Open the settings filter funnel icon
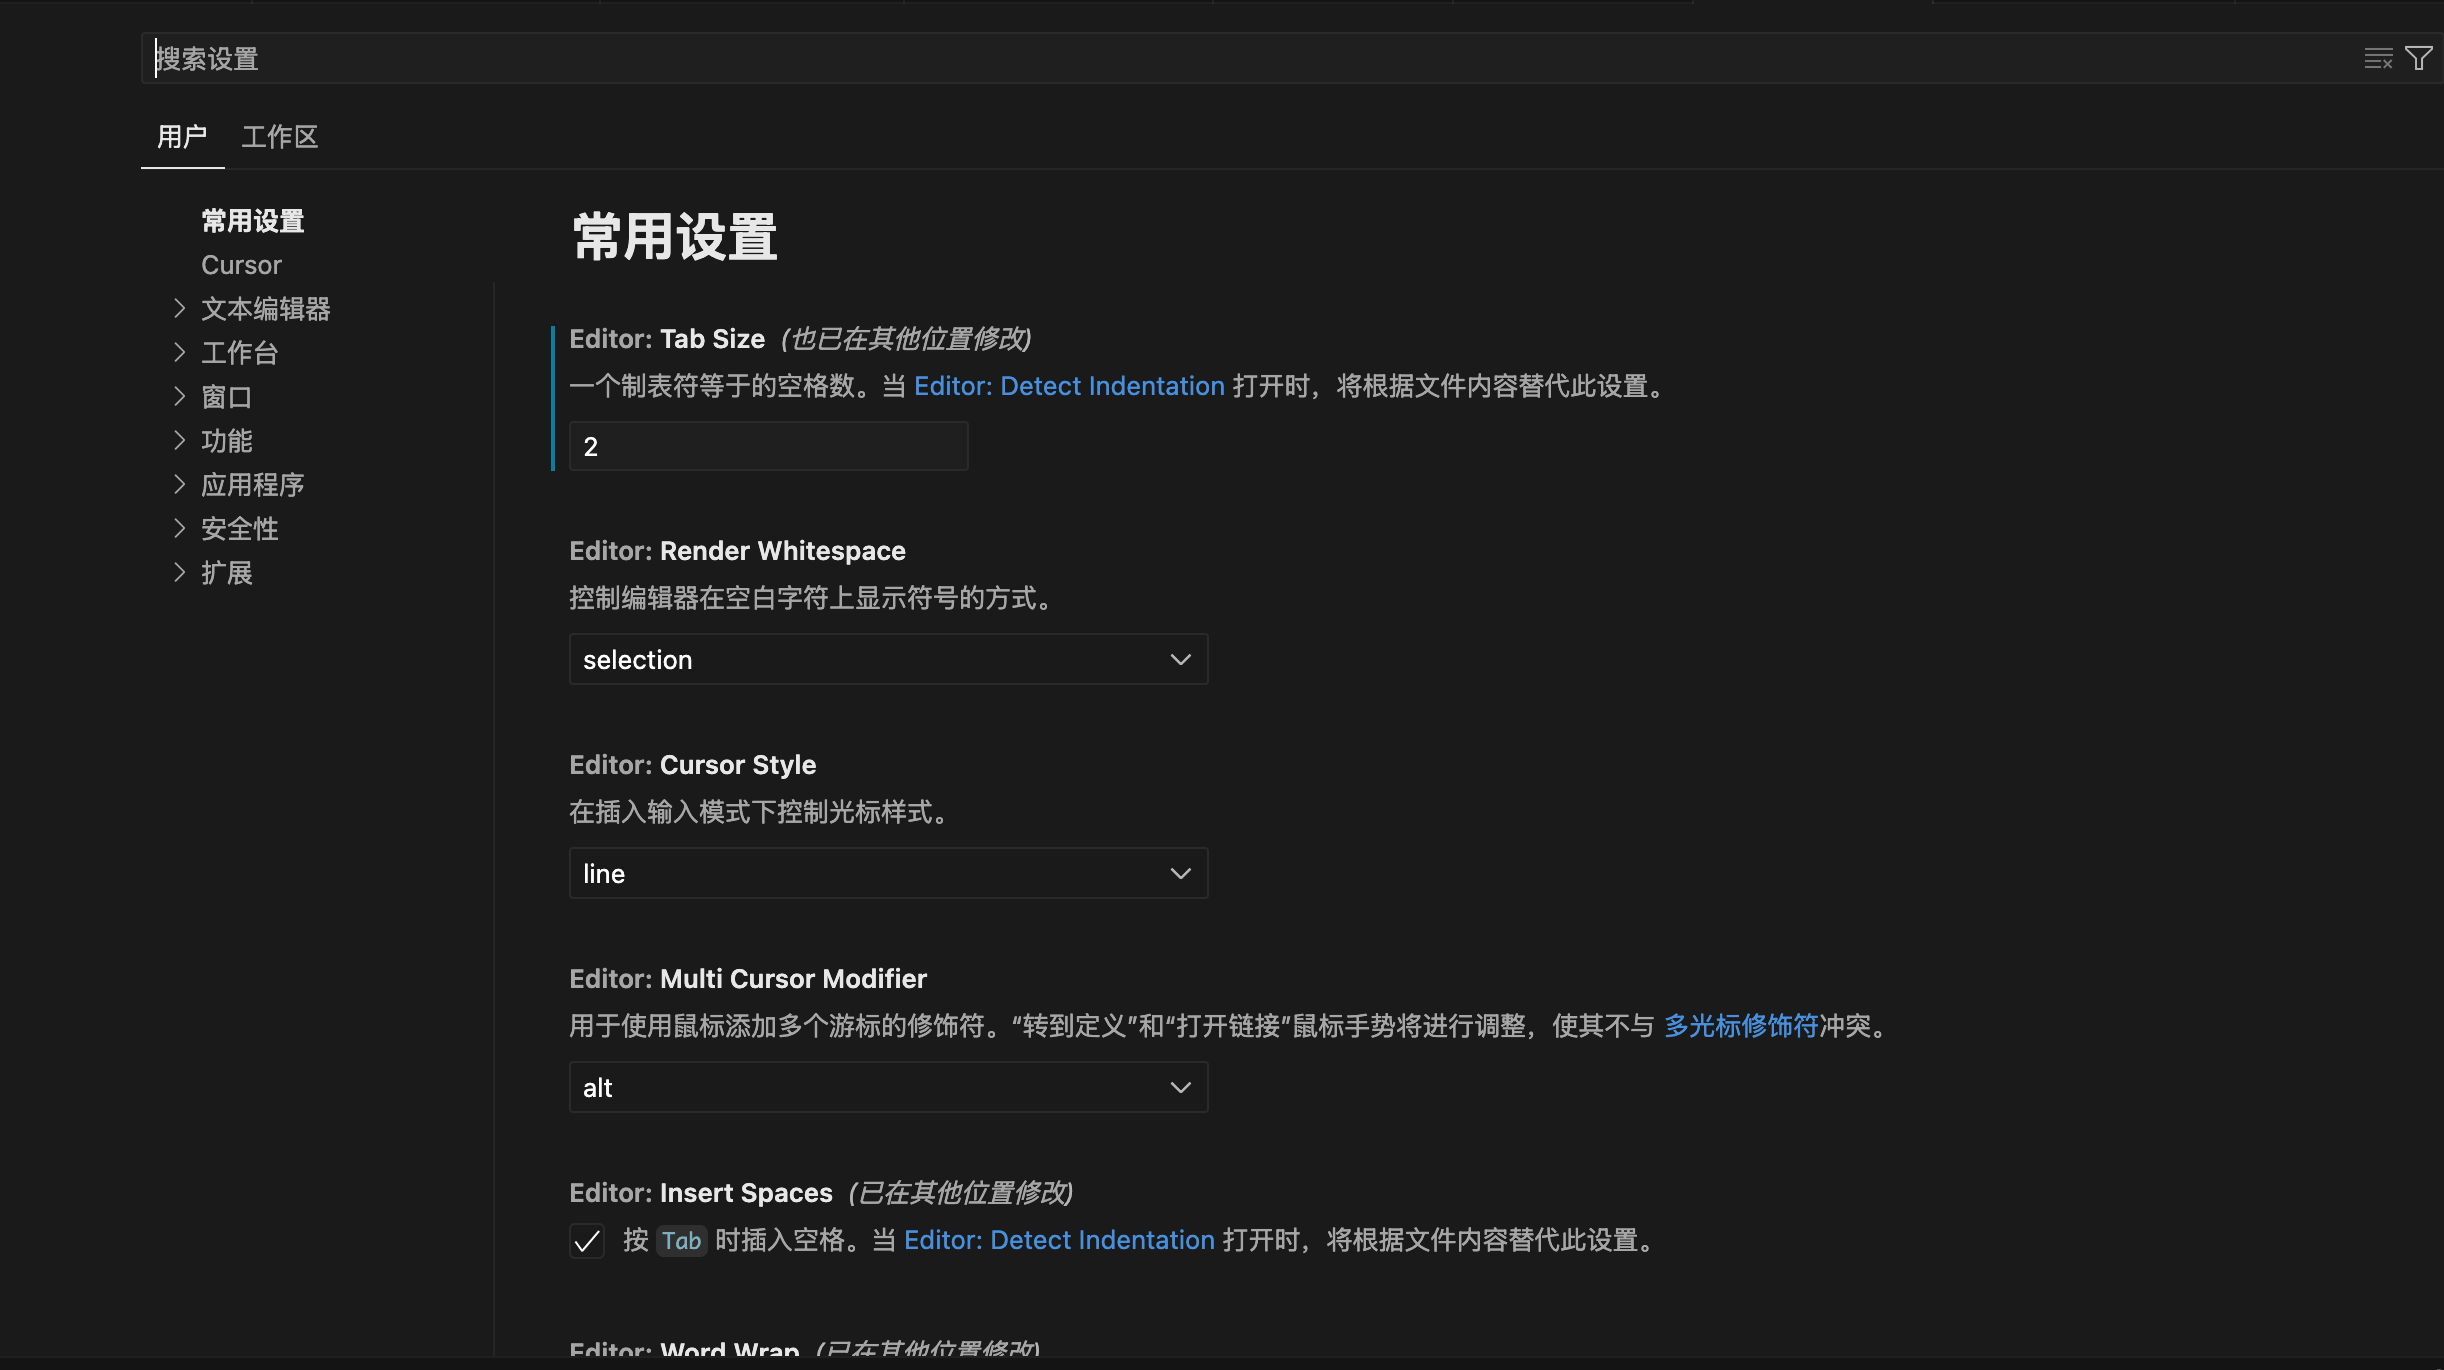The height and width of the screenshot is (1370, 2444). 2418,59
